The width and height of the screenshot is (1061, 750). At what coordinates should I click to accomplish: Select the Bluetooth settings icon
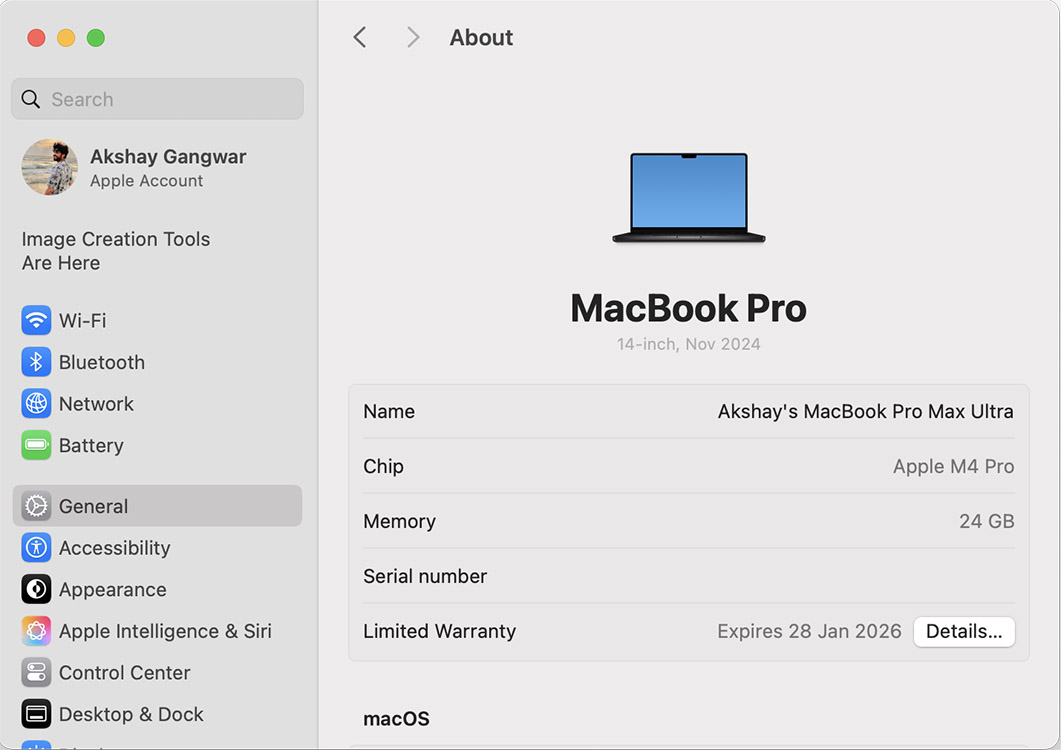[36, 362]
